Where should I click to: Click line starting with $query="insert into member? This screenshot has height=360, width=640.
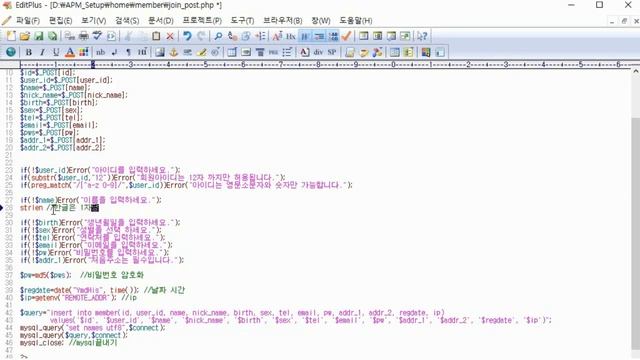tap(232, 313)
